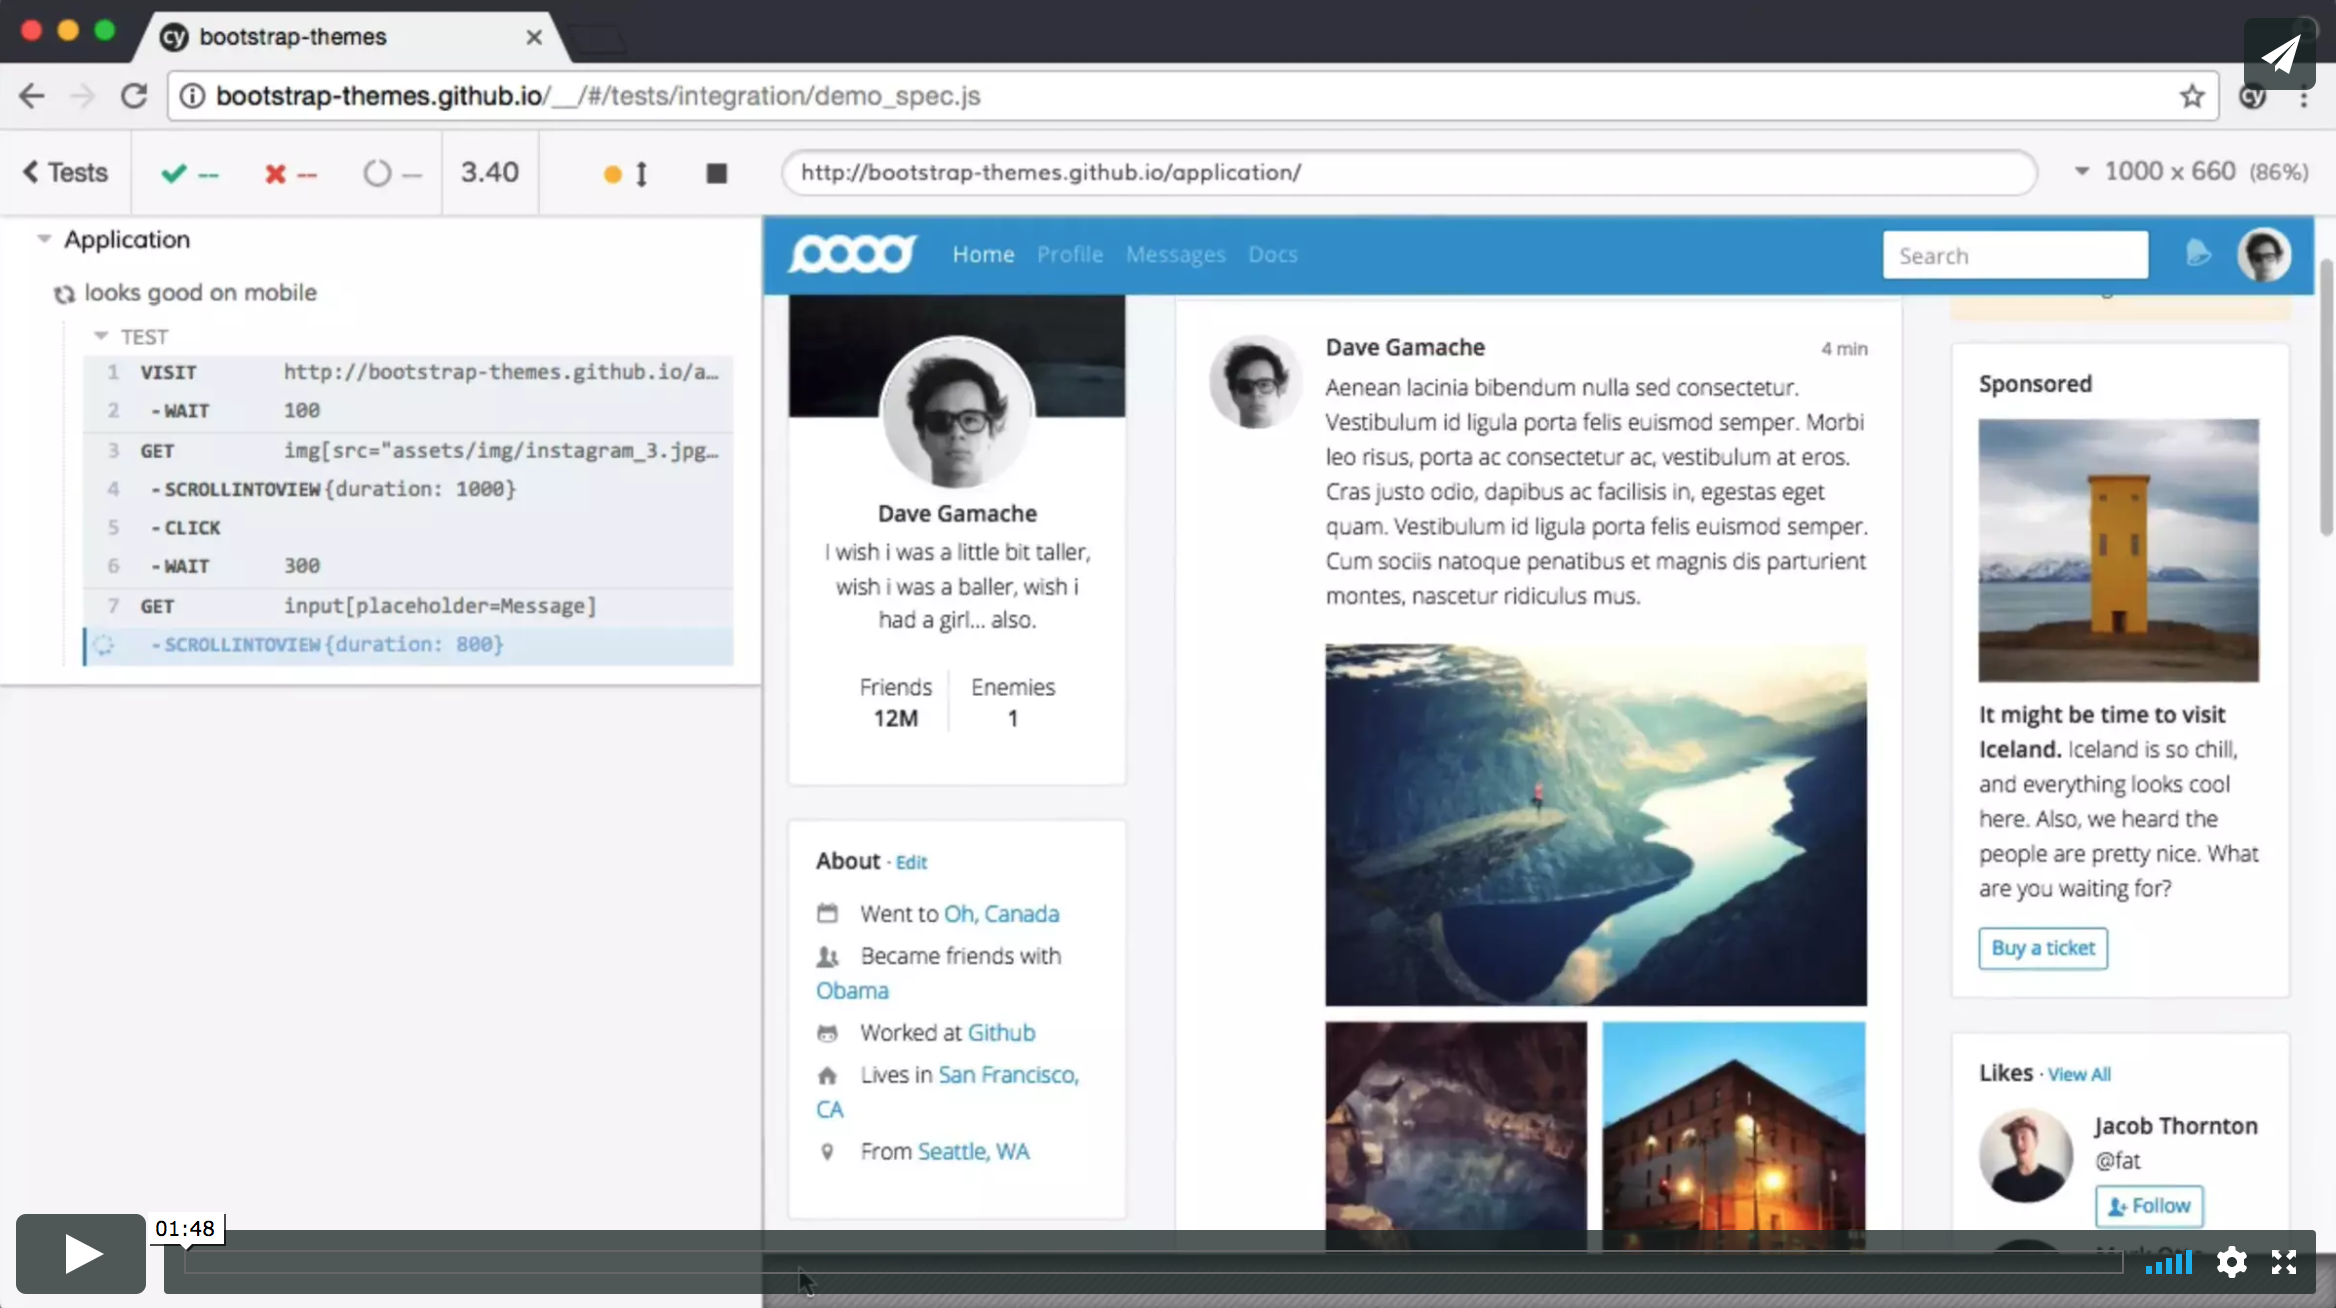This screenshot has height=1308, width=2336.
Task: Open the notification bell in the app navbar
Action: pyautogui.click(x=2199, y=254)
